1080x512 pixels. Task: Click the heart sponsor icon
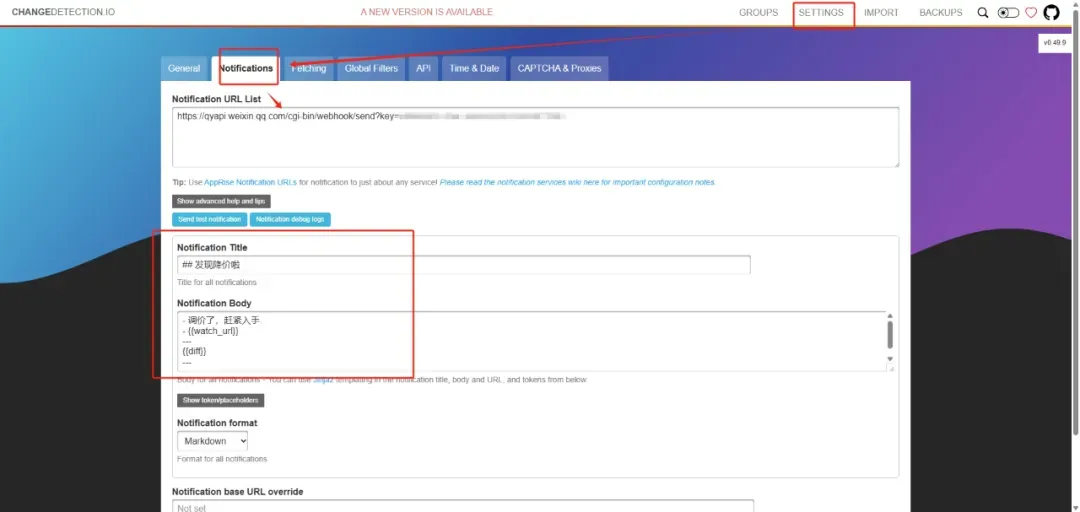[x=1031, y=13]
